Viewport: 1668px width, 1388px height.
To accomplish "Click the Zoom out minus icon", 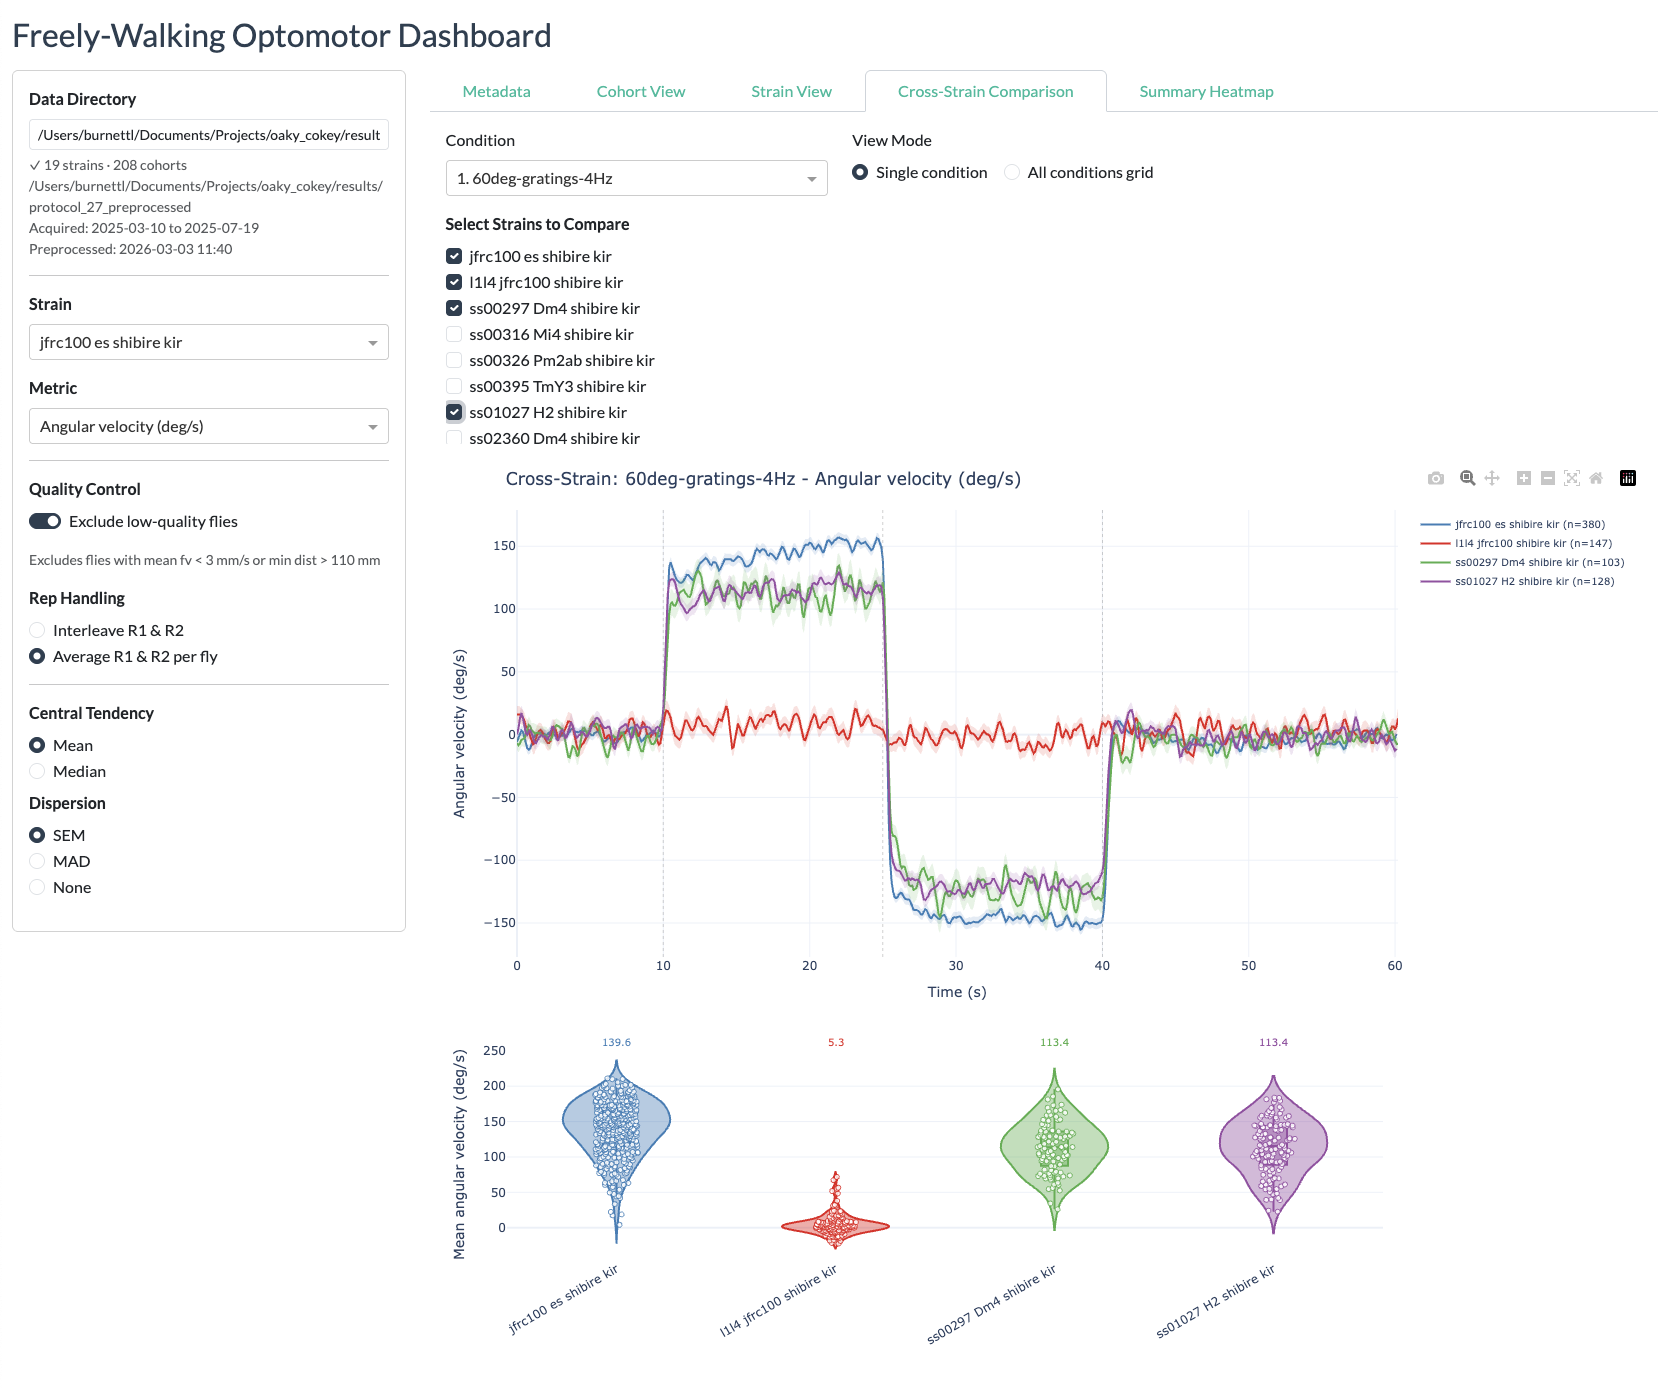I will (1547, 478).
